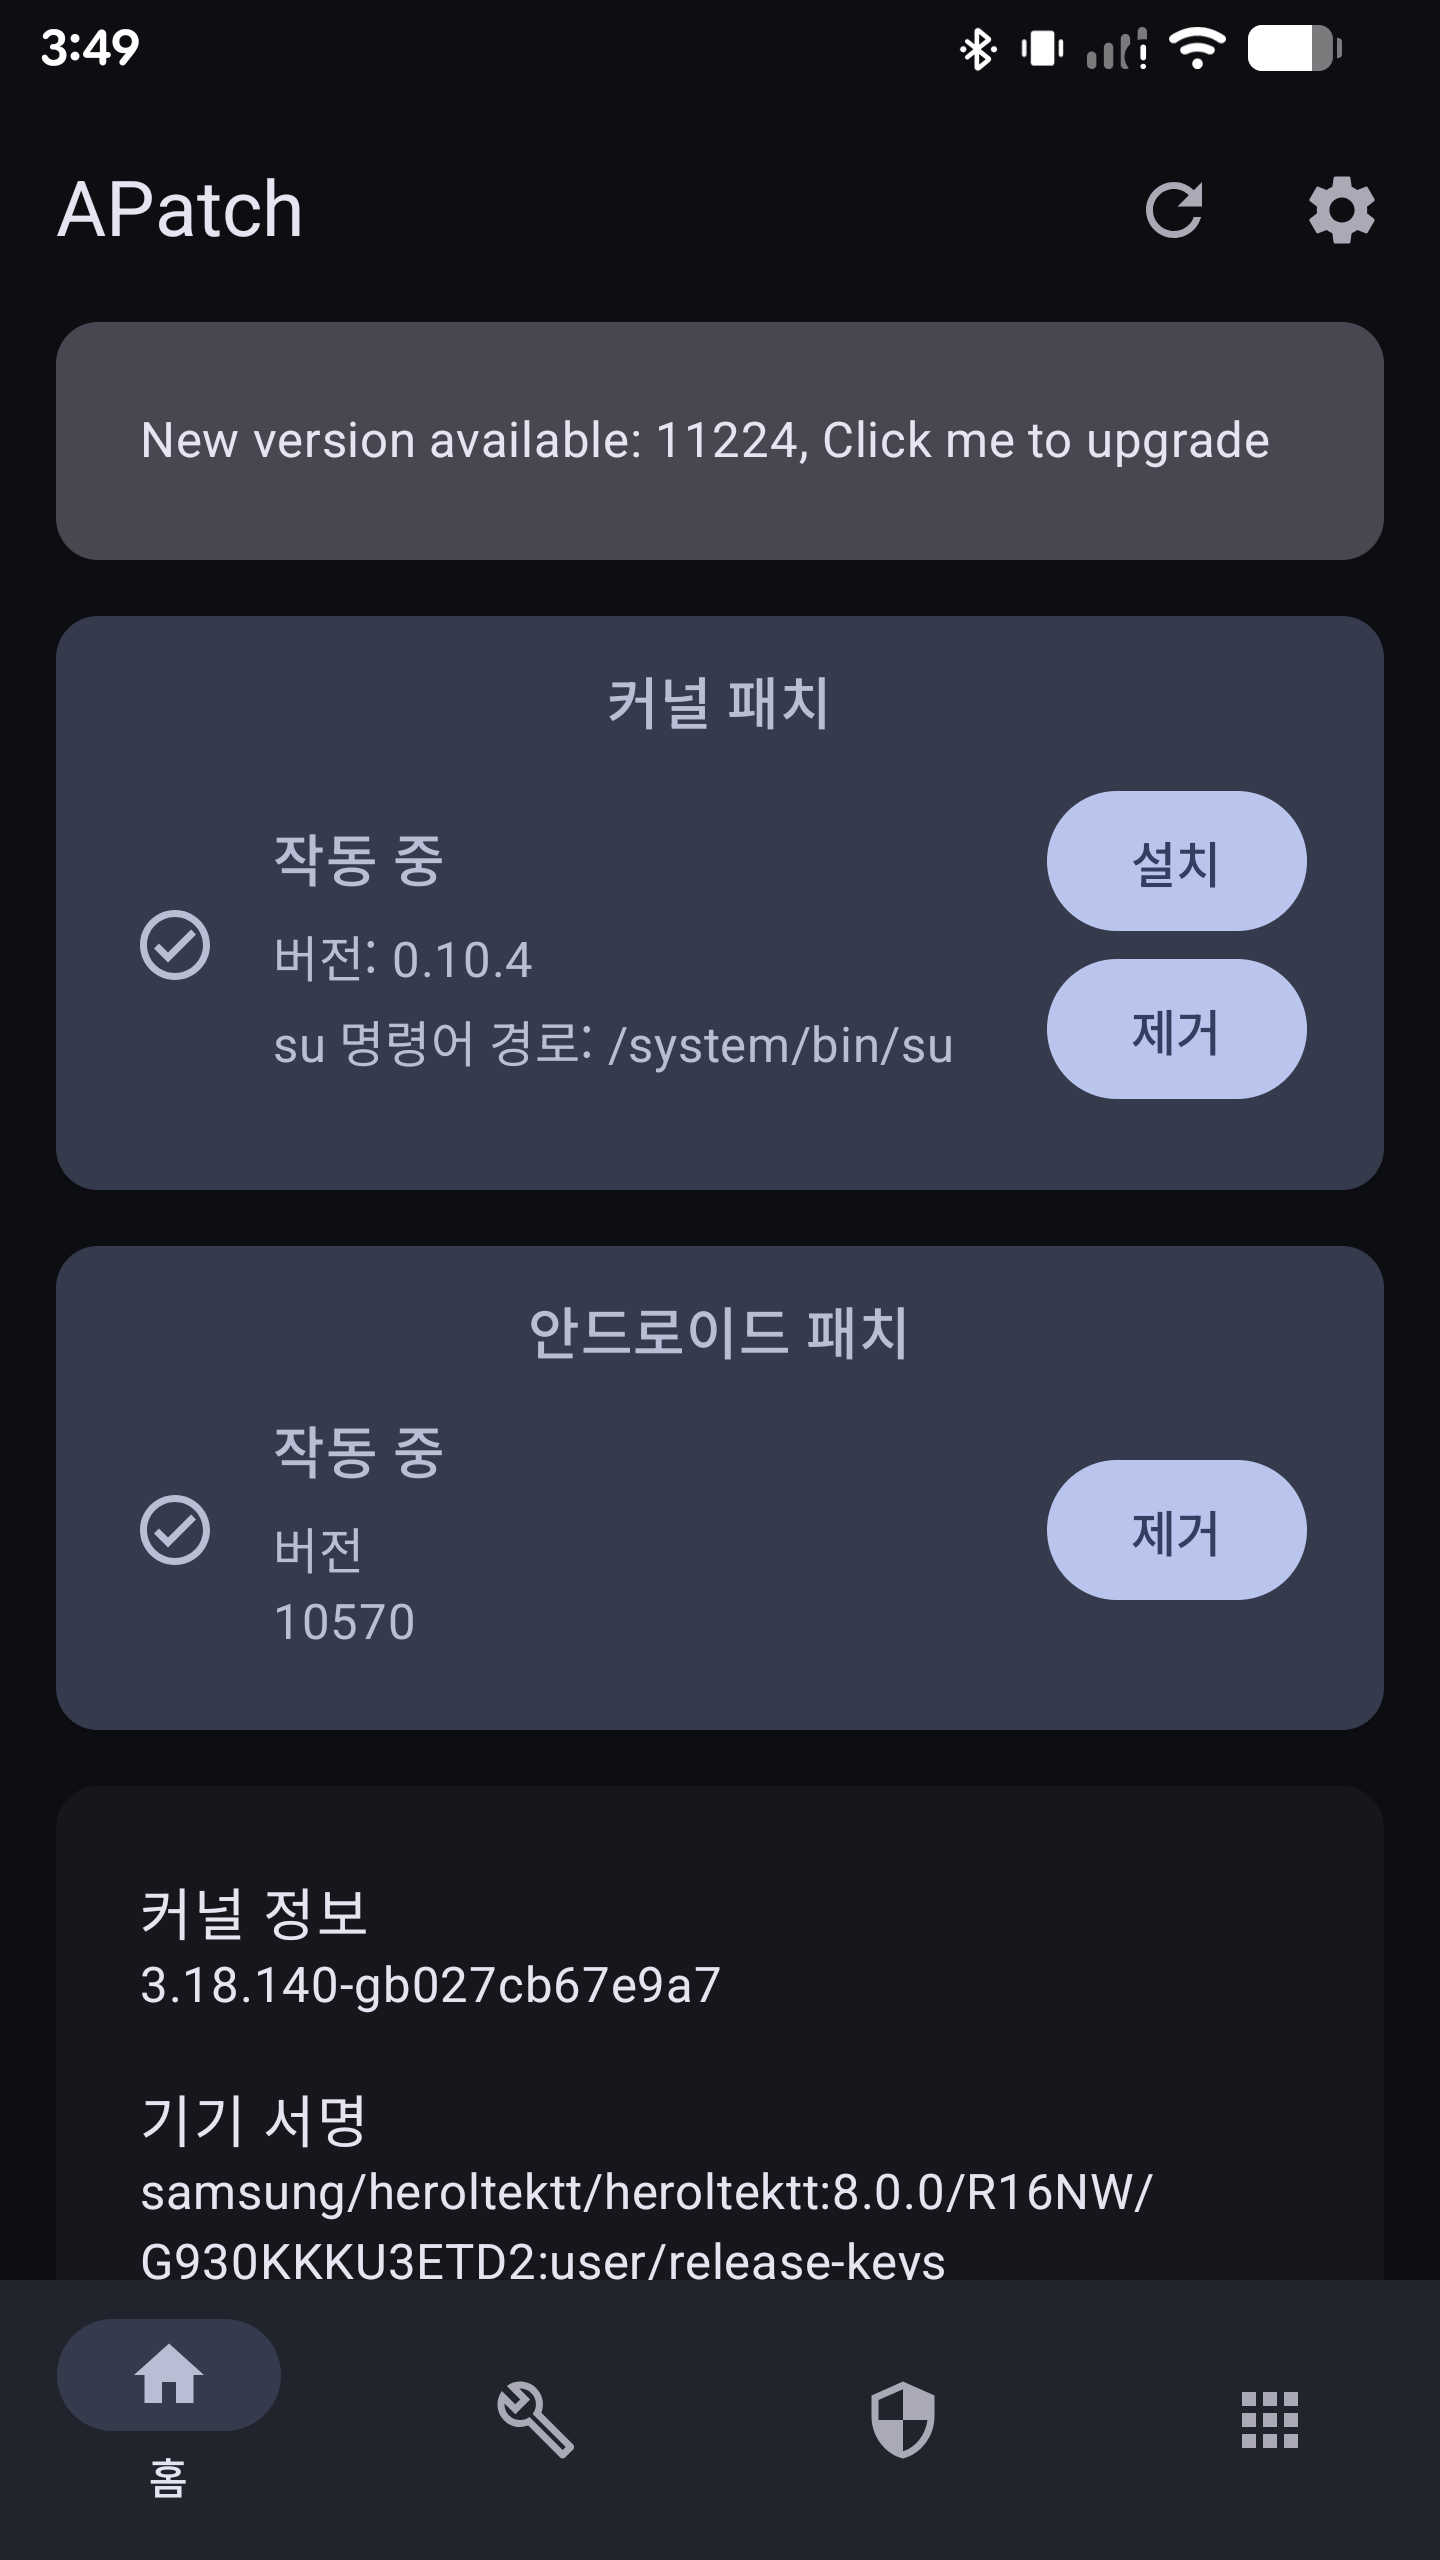Screen dimensions: 1440x2560
Task: Open the grid modules tab
Action: click(x=1270, y=2420)
